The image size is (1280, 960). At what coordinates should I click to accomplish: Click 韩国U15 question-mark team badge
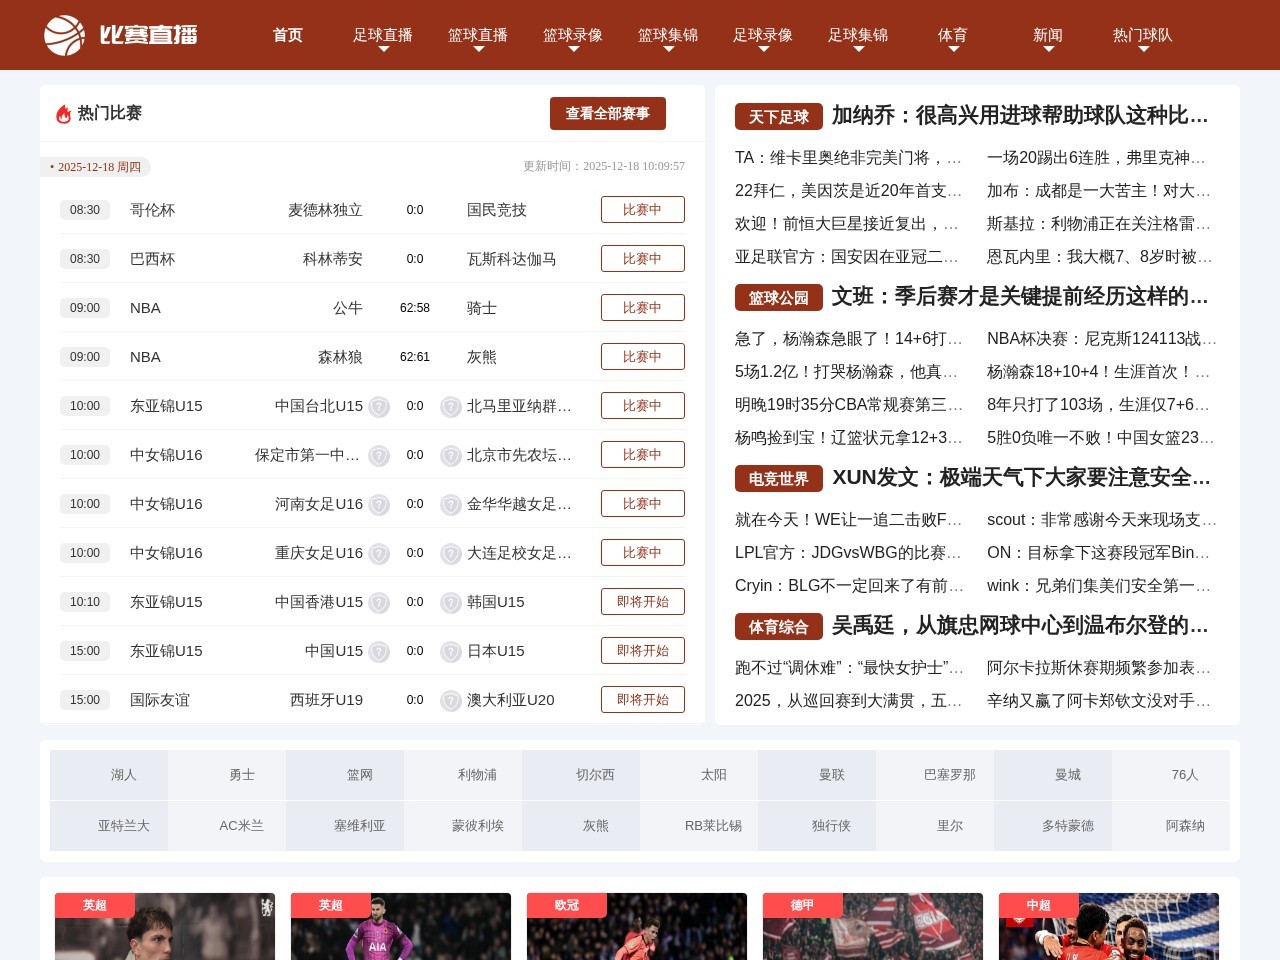(x=451, y=602)
